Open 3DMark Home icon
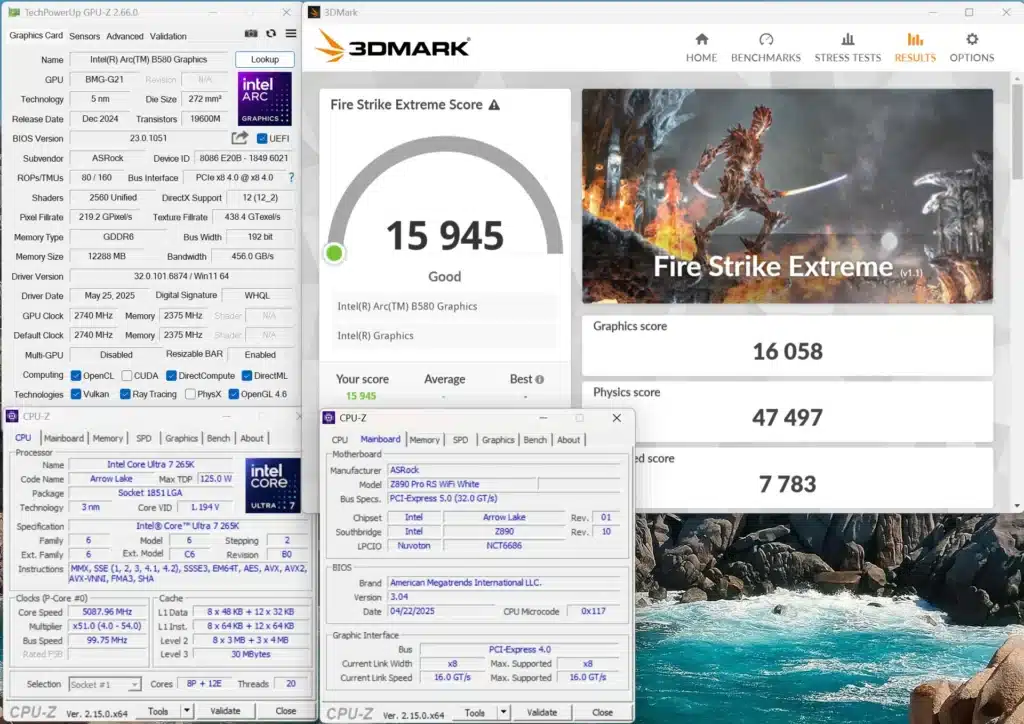 tap(701, 39)
